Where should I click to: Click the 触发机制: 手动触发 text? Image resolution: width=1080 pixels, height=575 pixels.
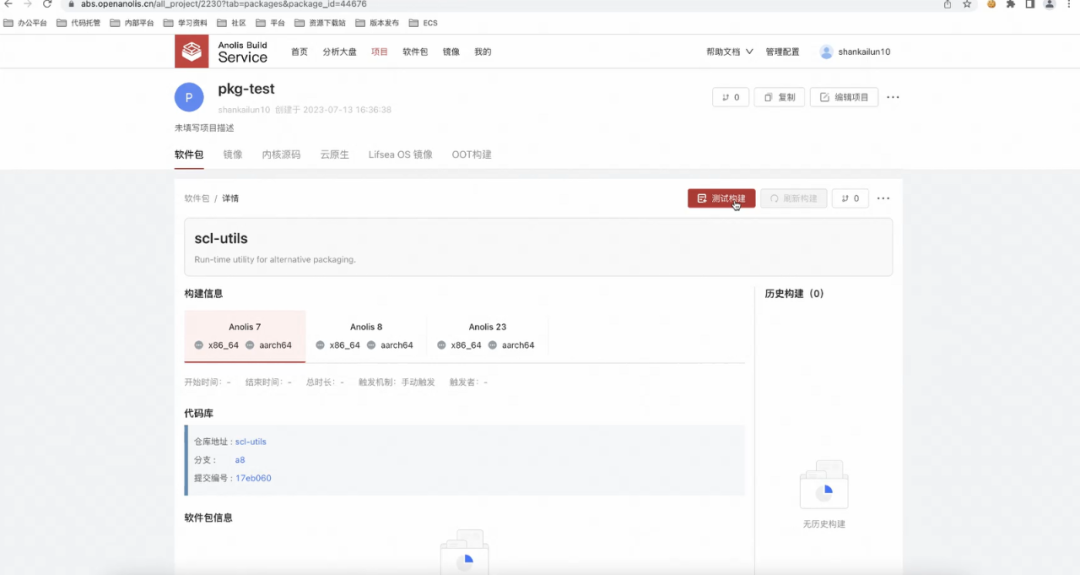pos(397,382)
